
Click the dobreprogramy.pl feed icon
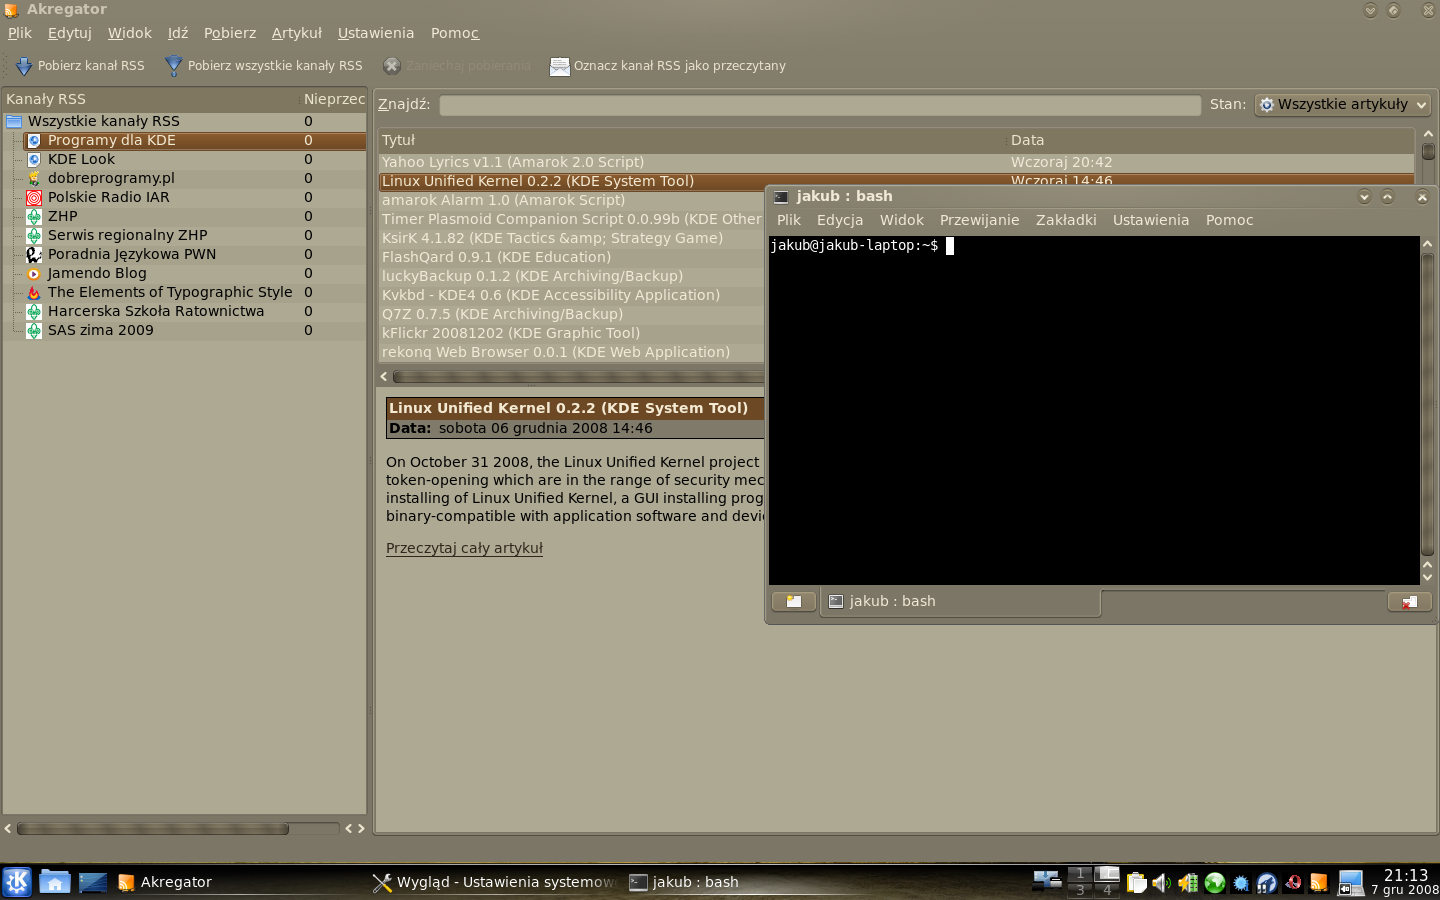(34, 179)
